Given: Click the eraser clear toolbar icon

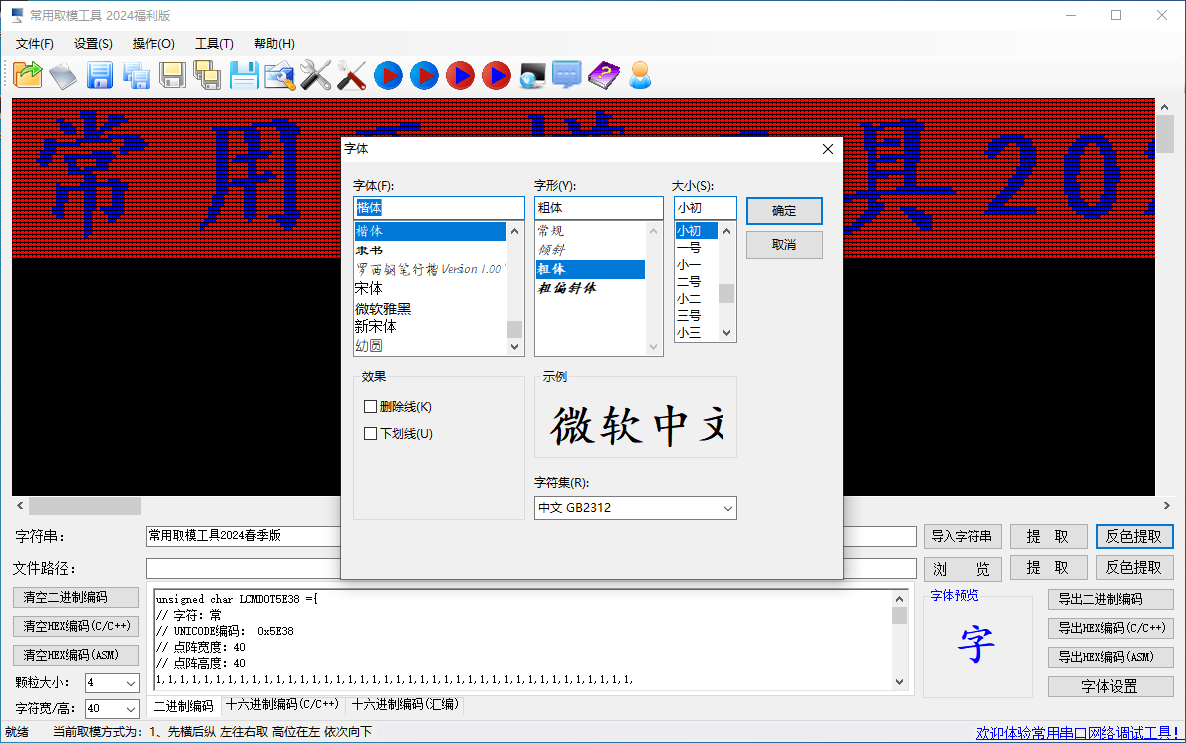Looking at the screenshot, I should coord(63,75).
